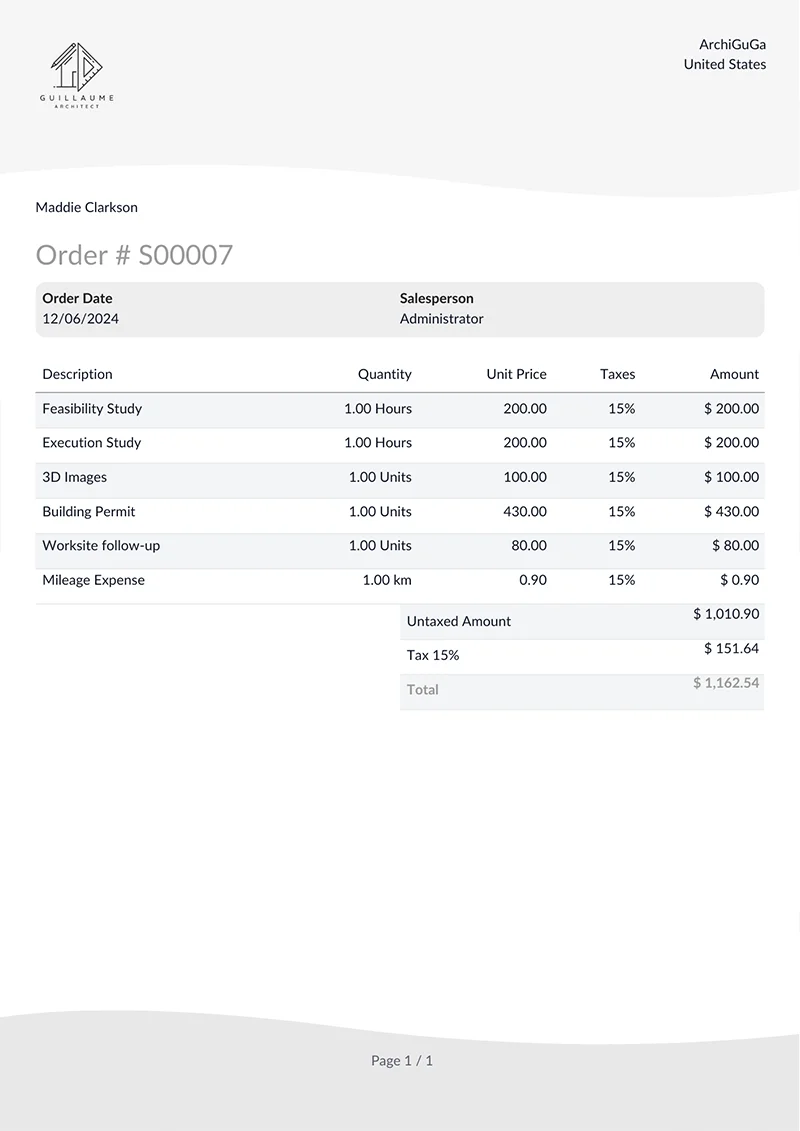Select the Feasibility Study line item

pos(400,408)
